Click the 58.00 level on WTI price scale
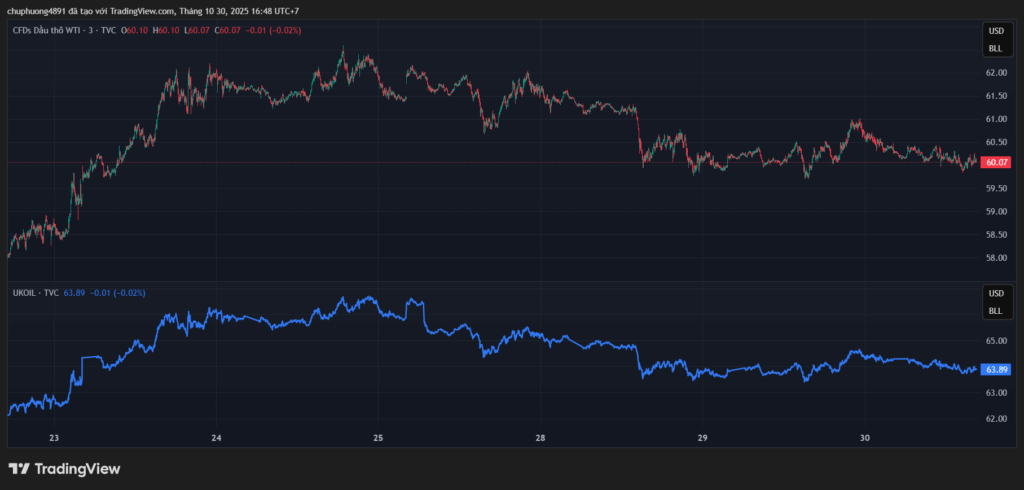This screenshot has height=490, width=1024. 996,258
